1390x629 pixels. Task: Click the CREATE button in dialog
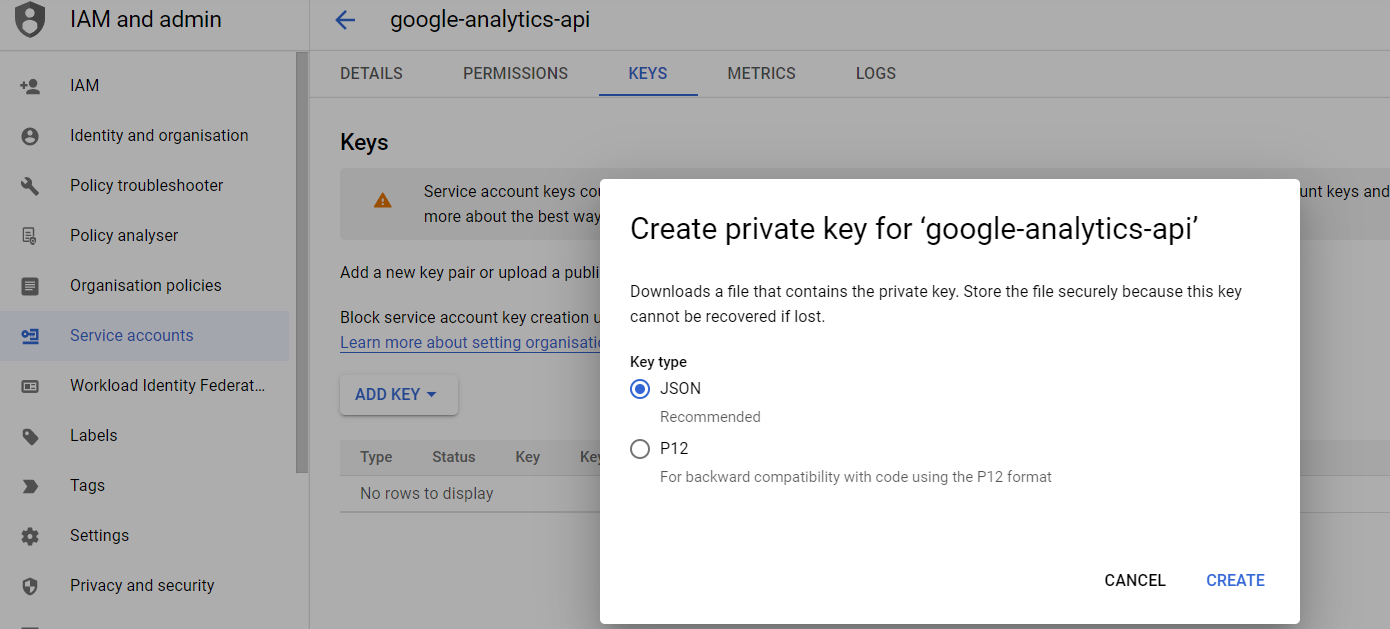pyautogui.click(x=1235, y=581)
